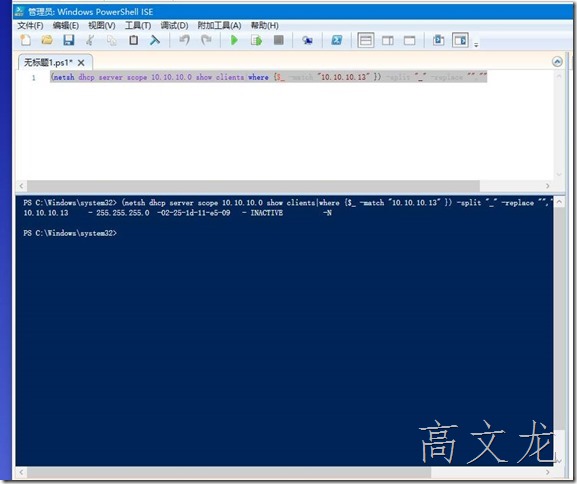Click line 1 of the script editor
This screenshot has height=484, width=577.
point(269,77)
